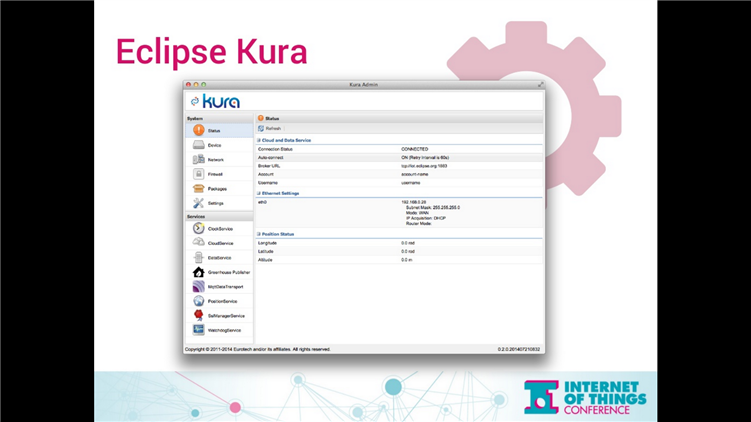The width and height of the screenshot is (751, 422).
Task: Select the Connection Status row label
Action: click(275, 149)
